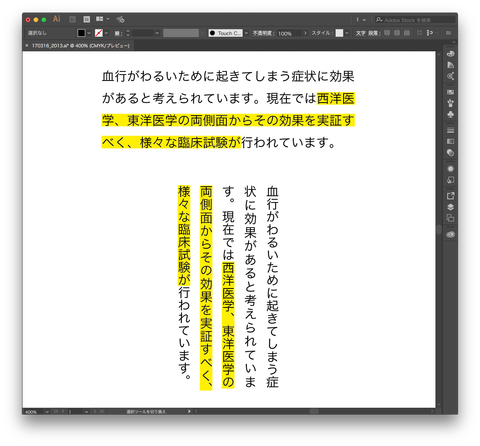Screen dimensions: 480x446
Task: Click the Align To selection icon in control bar
Action: 430,33
